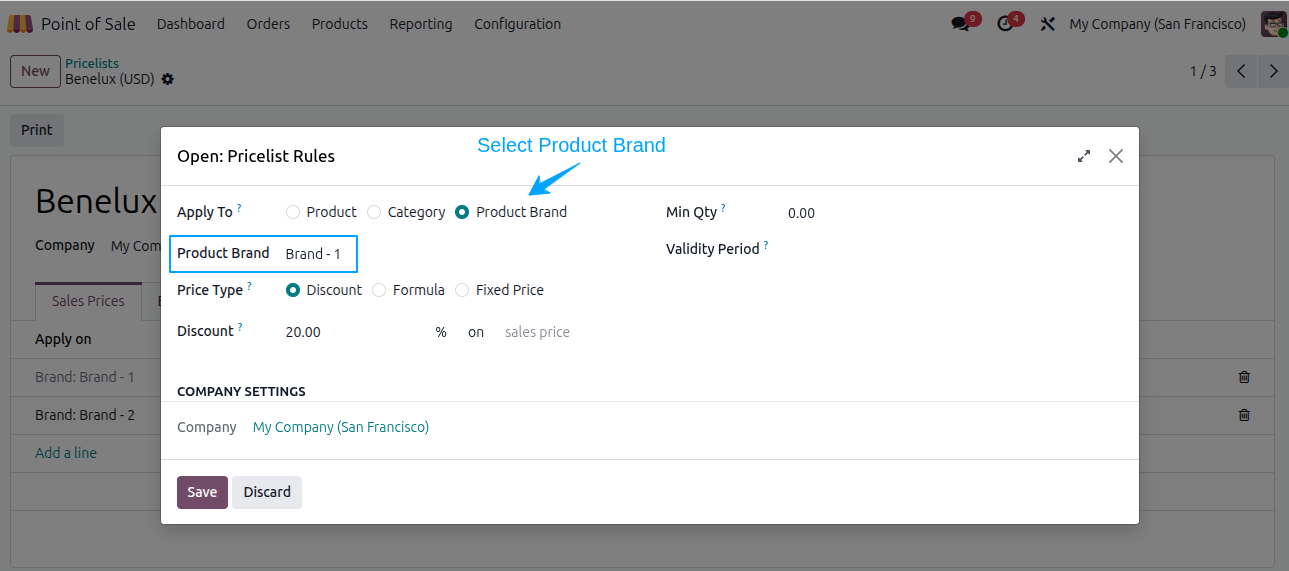Image resolution: width=1289 pixels, height=571 pixels.
Task: Click Add a line
Action: click(x=66, y=453)
